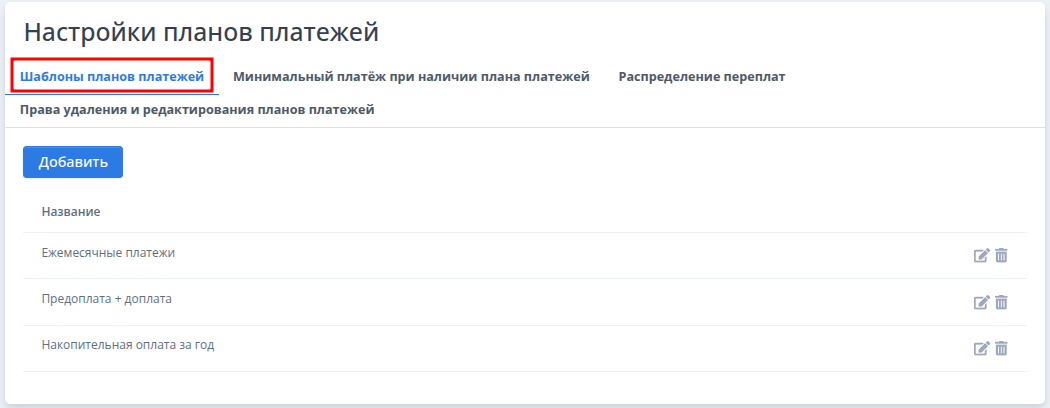Open the Минимальный платёж при наличии плана платежей tab

pyautogui.click(x=411, y=76)
